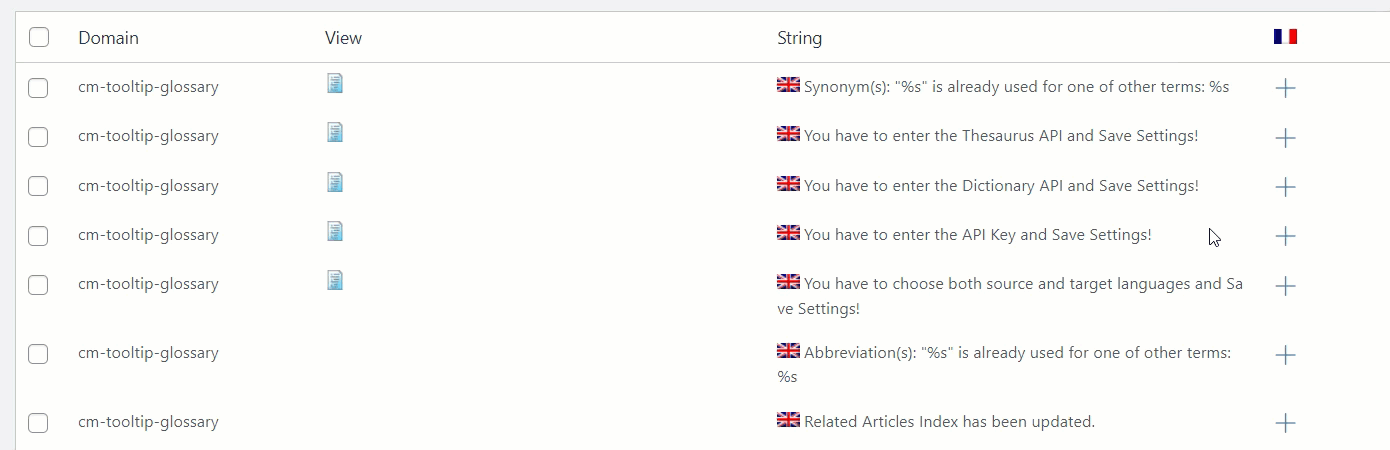Click the view icon for the Dictionary API string
The image size is (1390, 450).
tap(335, 182)
